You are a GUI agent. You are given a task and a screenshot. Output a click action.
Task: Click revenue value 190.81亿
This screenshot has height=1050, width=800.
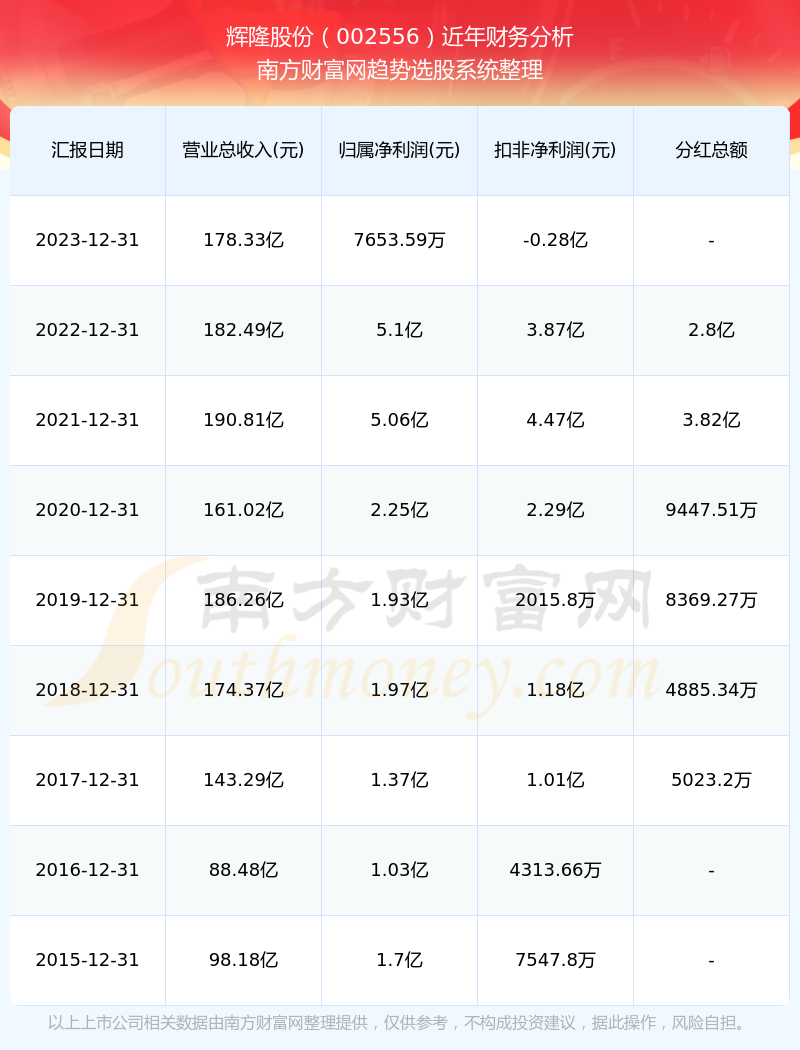[244, 420]
